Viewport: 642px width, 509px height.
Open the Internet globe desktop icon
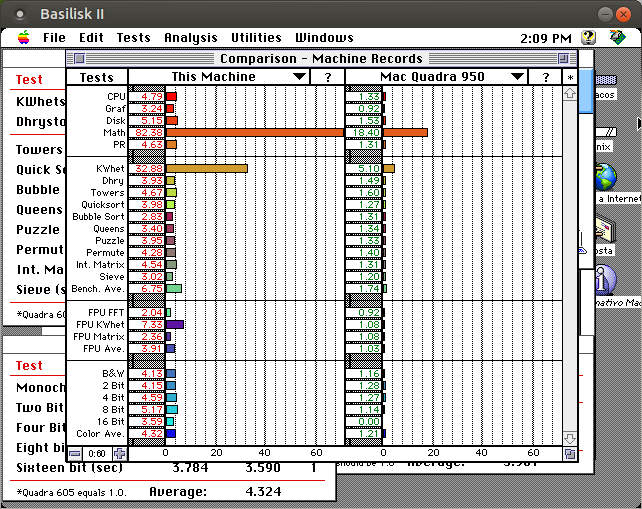(606, 177)
